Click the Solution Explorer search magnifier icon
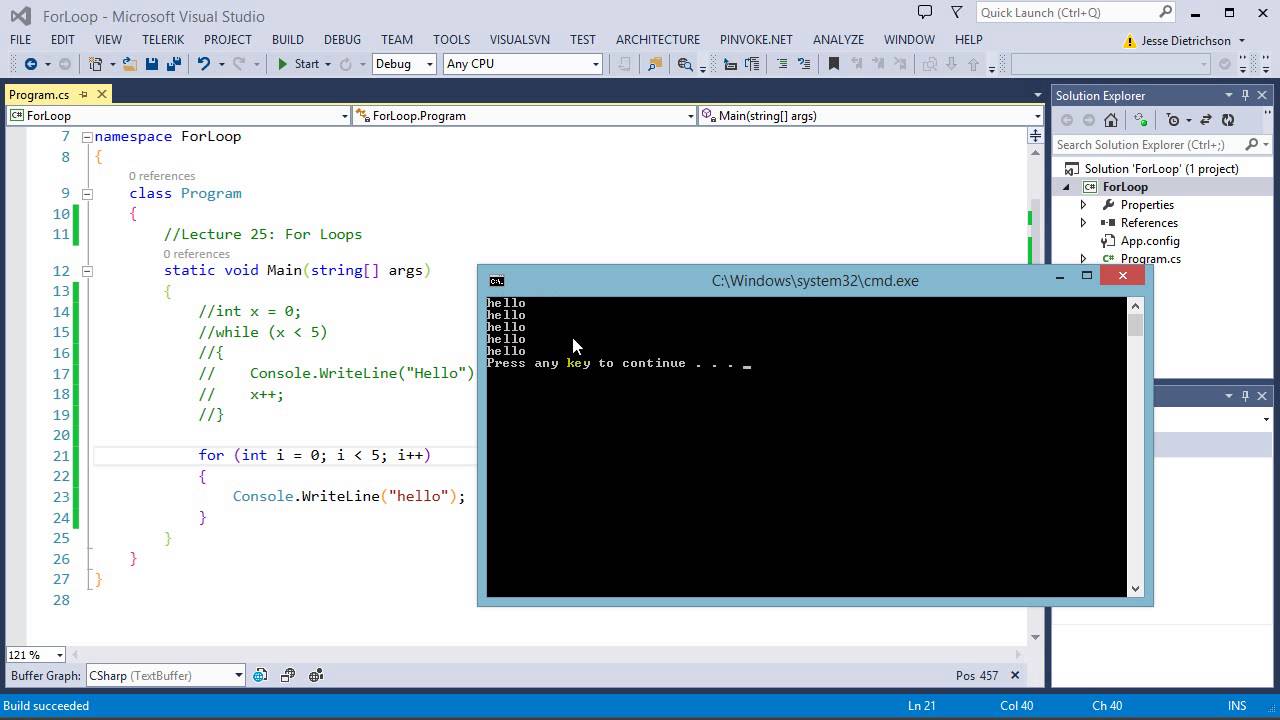This screenshot has width=1280, height=720. click(x=1250, y=145)
